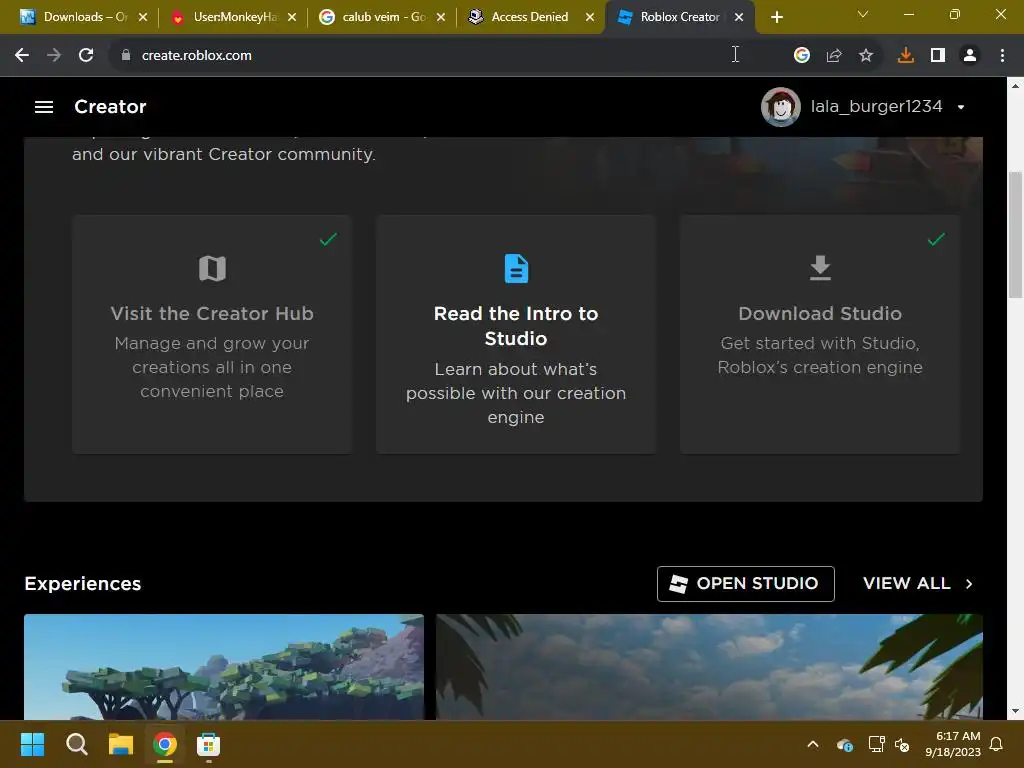Show hidden system tray icons
1024x768 pixels.
(x=813, y=744)
